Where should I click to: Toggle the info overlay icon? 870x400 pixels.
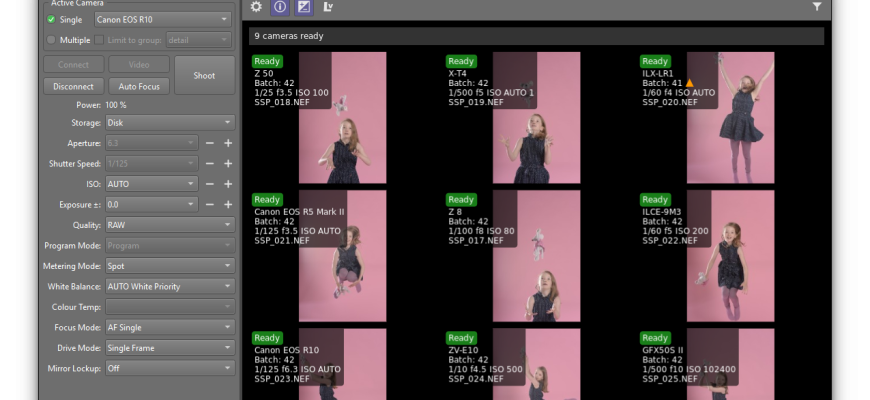pyautogui.click(x=280, y=7)
